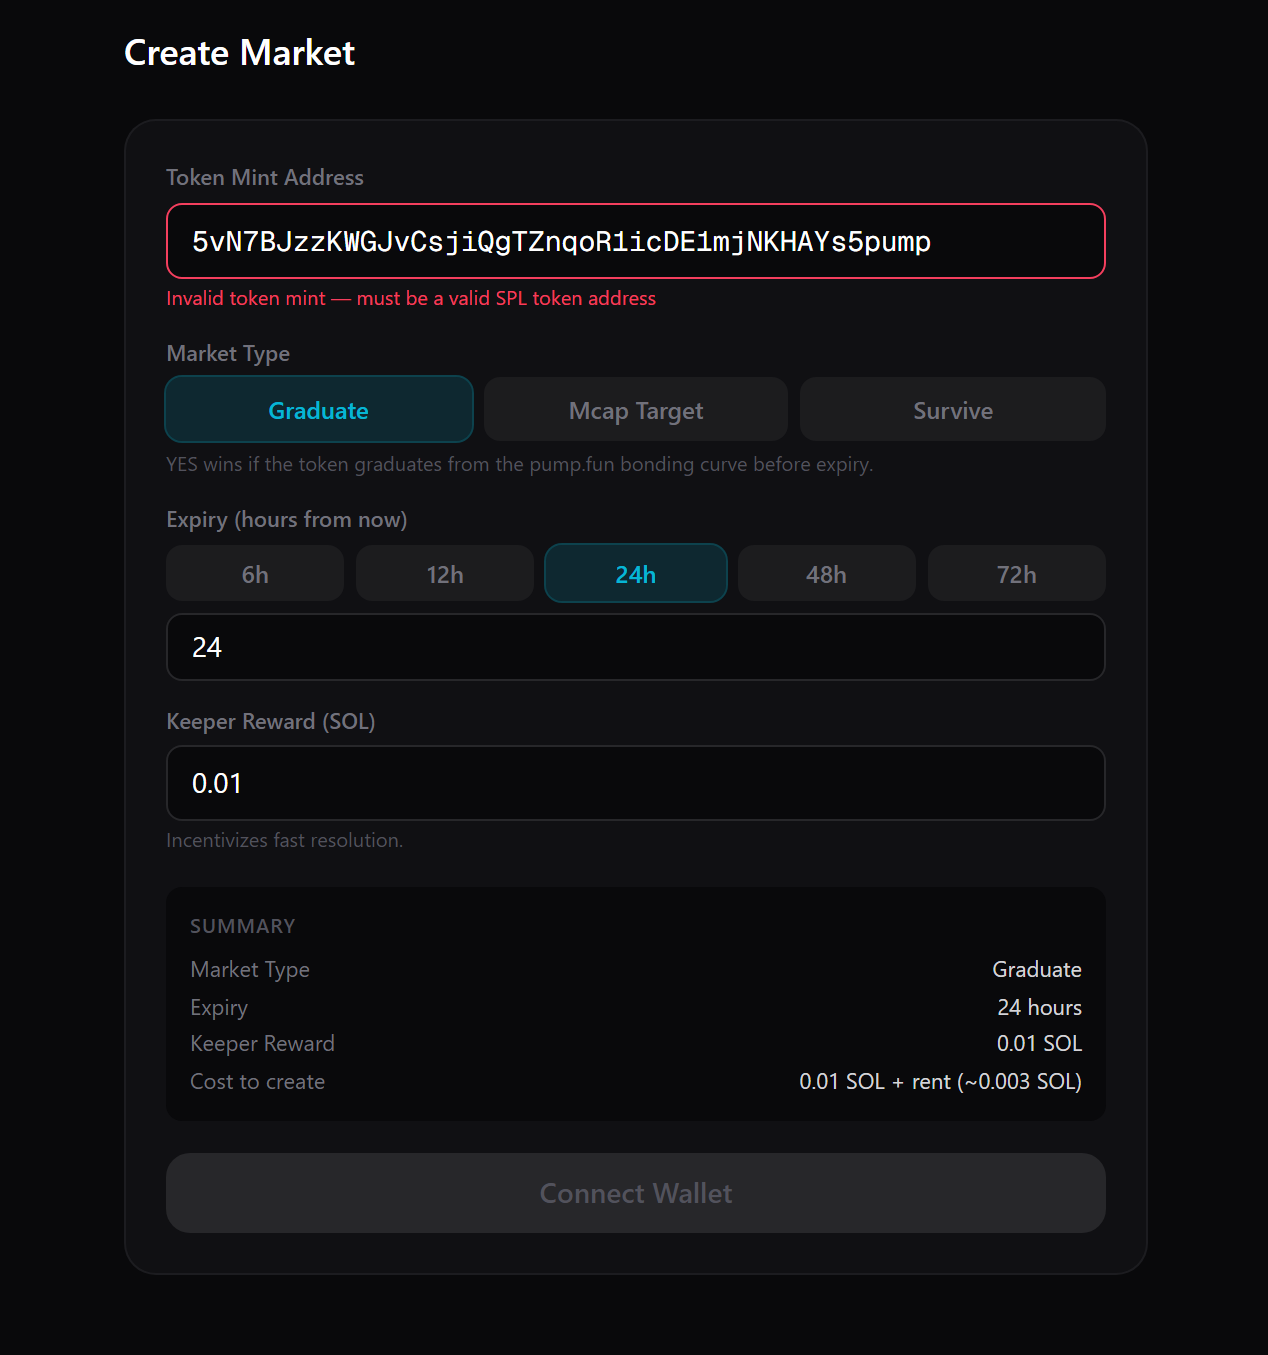The width and height of the screenshot is (1268, 1355).
Task: Select the Mcap Target market type
Action: 635,409
